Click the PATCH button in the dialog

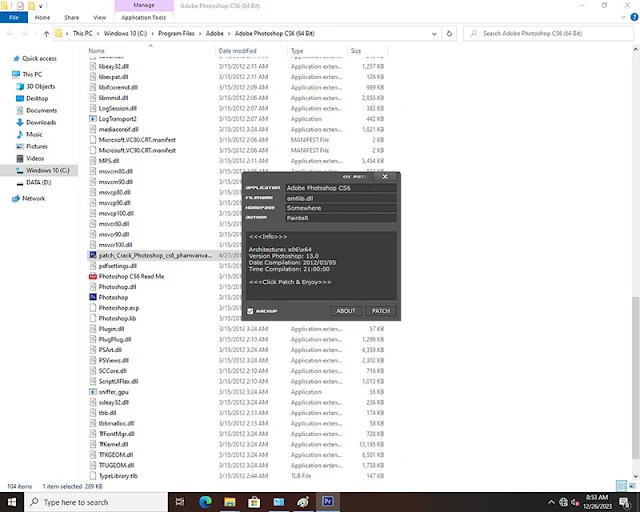tap(381, 311)
